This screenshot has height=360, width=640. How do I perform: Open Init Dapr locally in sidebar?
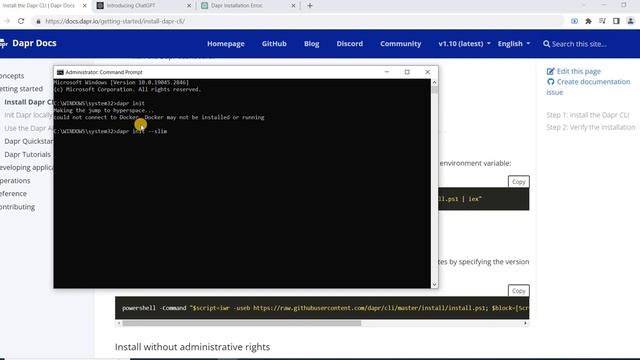29,115
